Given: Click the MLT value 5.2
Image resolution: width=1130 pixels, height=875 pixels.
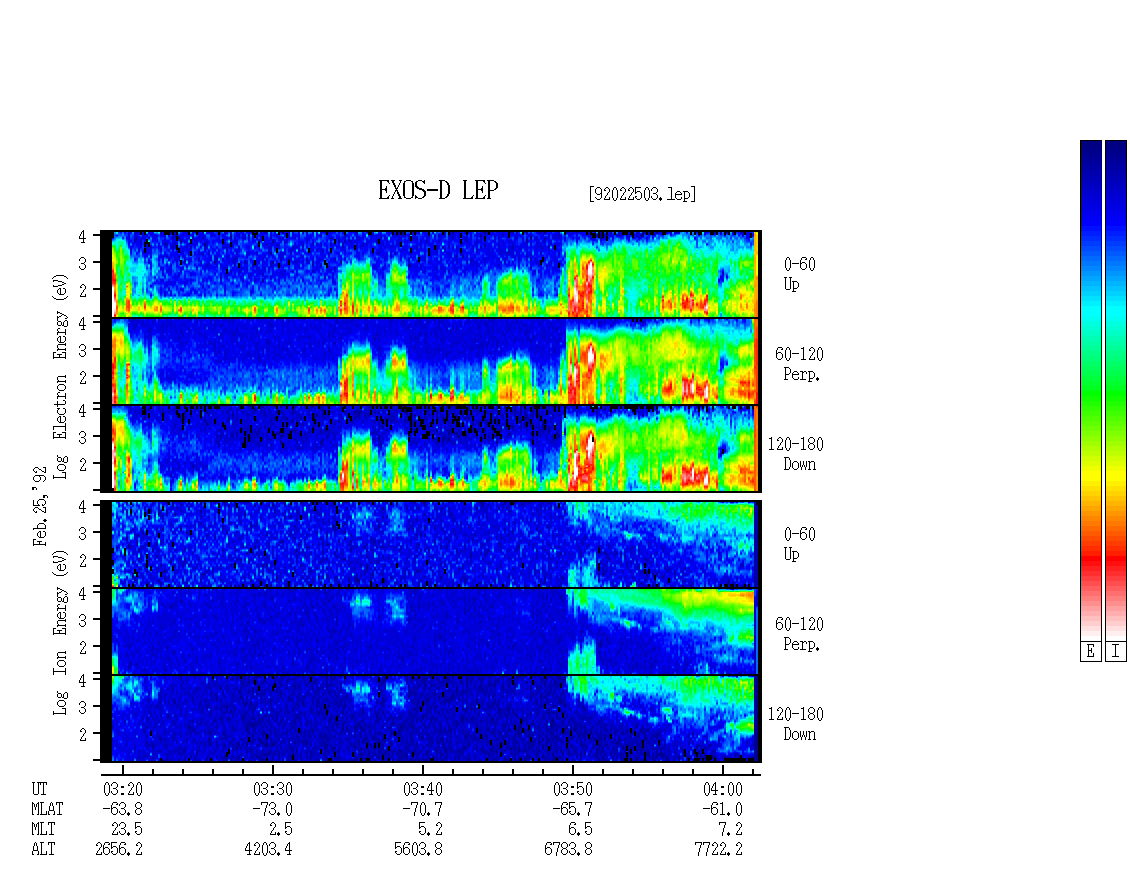Looking at the screenshot, I should [x=431, y=830].
